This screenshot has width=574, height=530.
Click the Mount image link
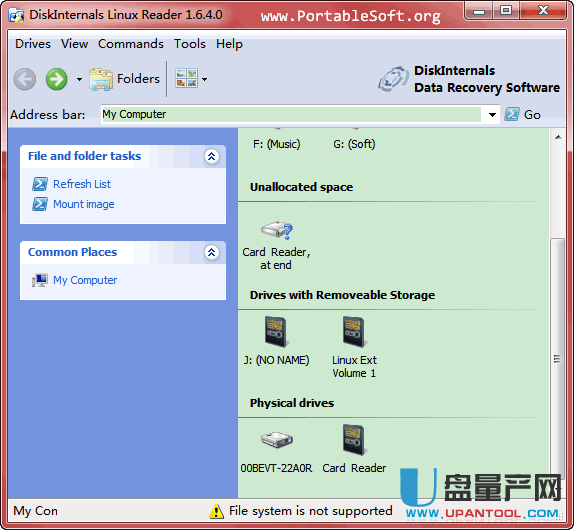click(x=83, y=204)
